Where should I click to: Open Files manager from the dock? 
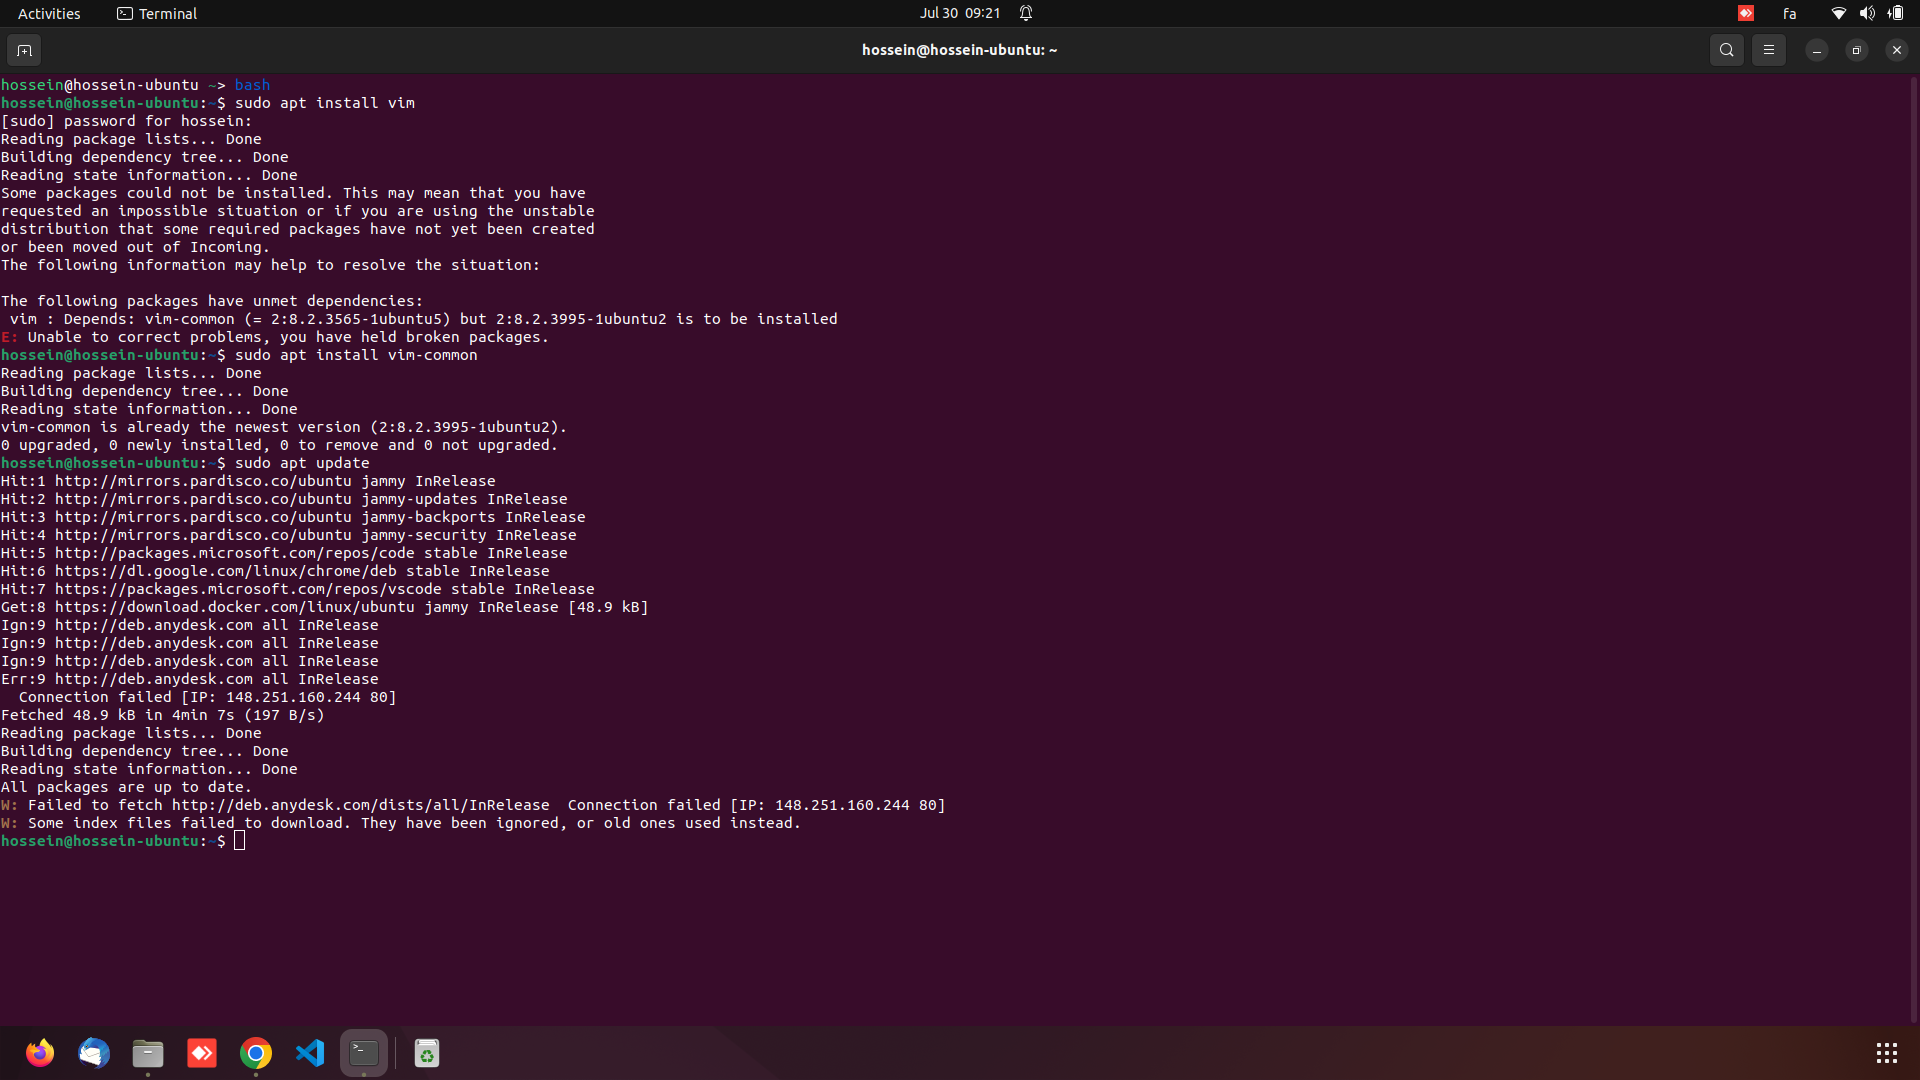(x=148, y=1053)
